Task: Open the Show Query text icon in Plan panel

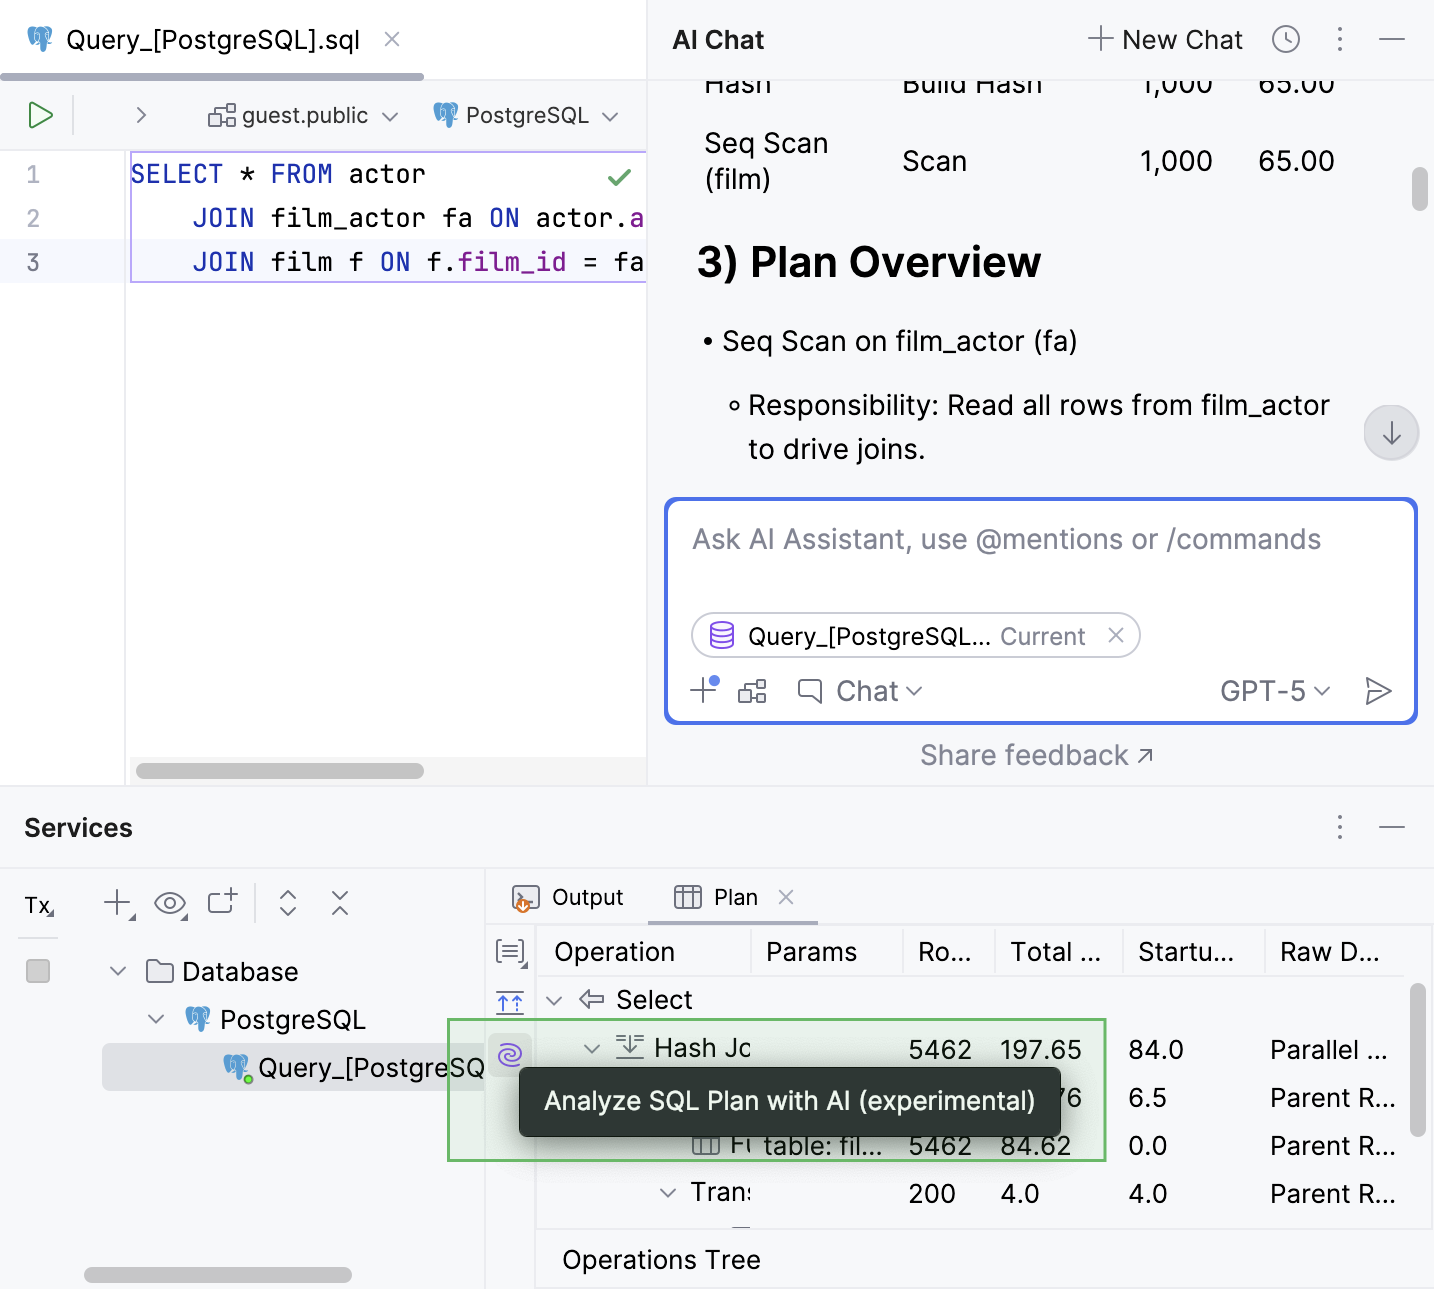Action: point(510,953)
